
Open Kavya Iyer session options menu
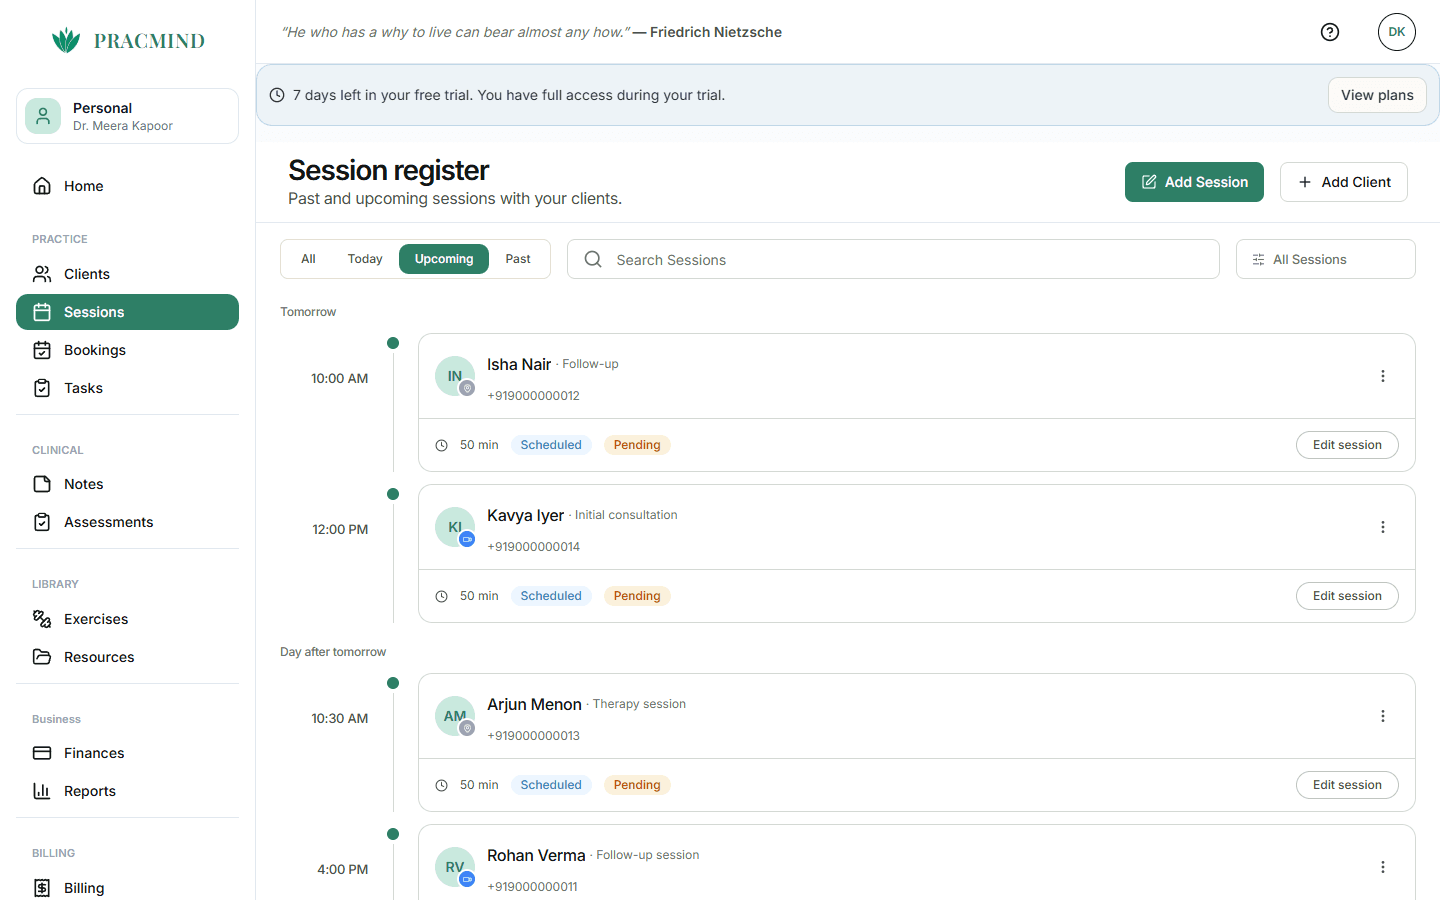pyautogui.click(x=1383, y=527)
